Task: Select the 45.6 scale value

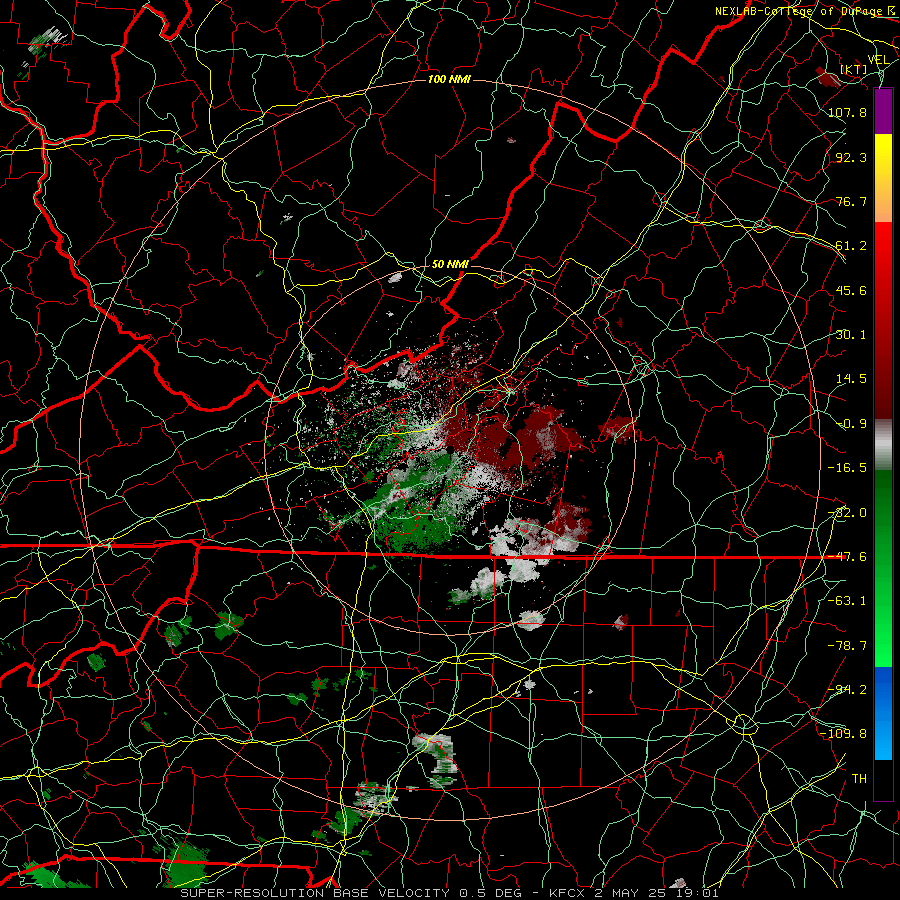Action: [851, 290]
